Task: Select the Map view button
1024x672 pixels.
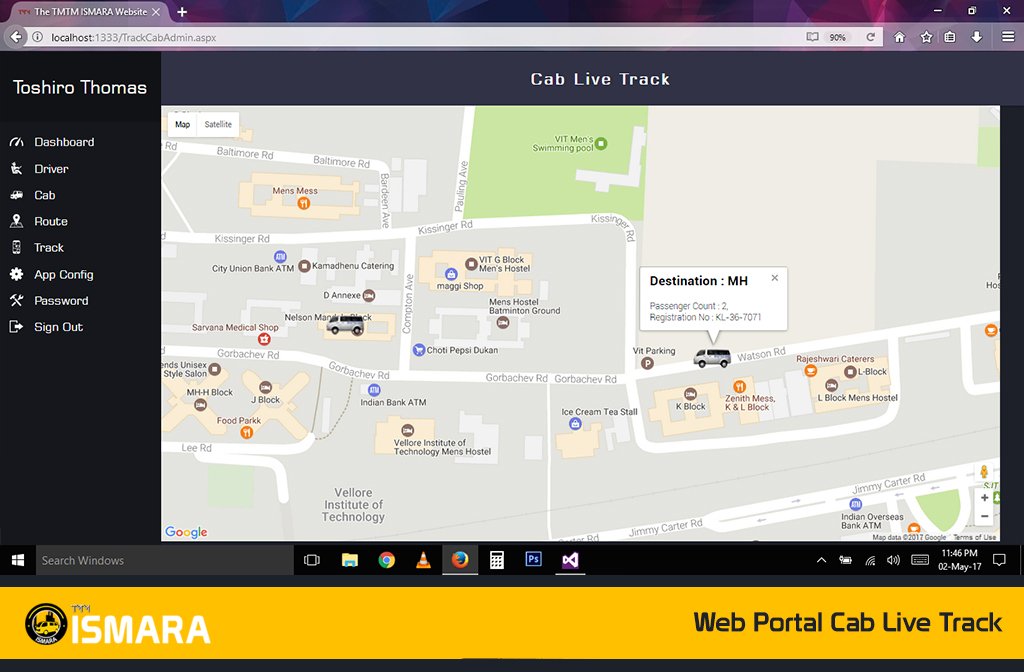Action: coord(182,124)
